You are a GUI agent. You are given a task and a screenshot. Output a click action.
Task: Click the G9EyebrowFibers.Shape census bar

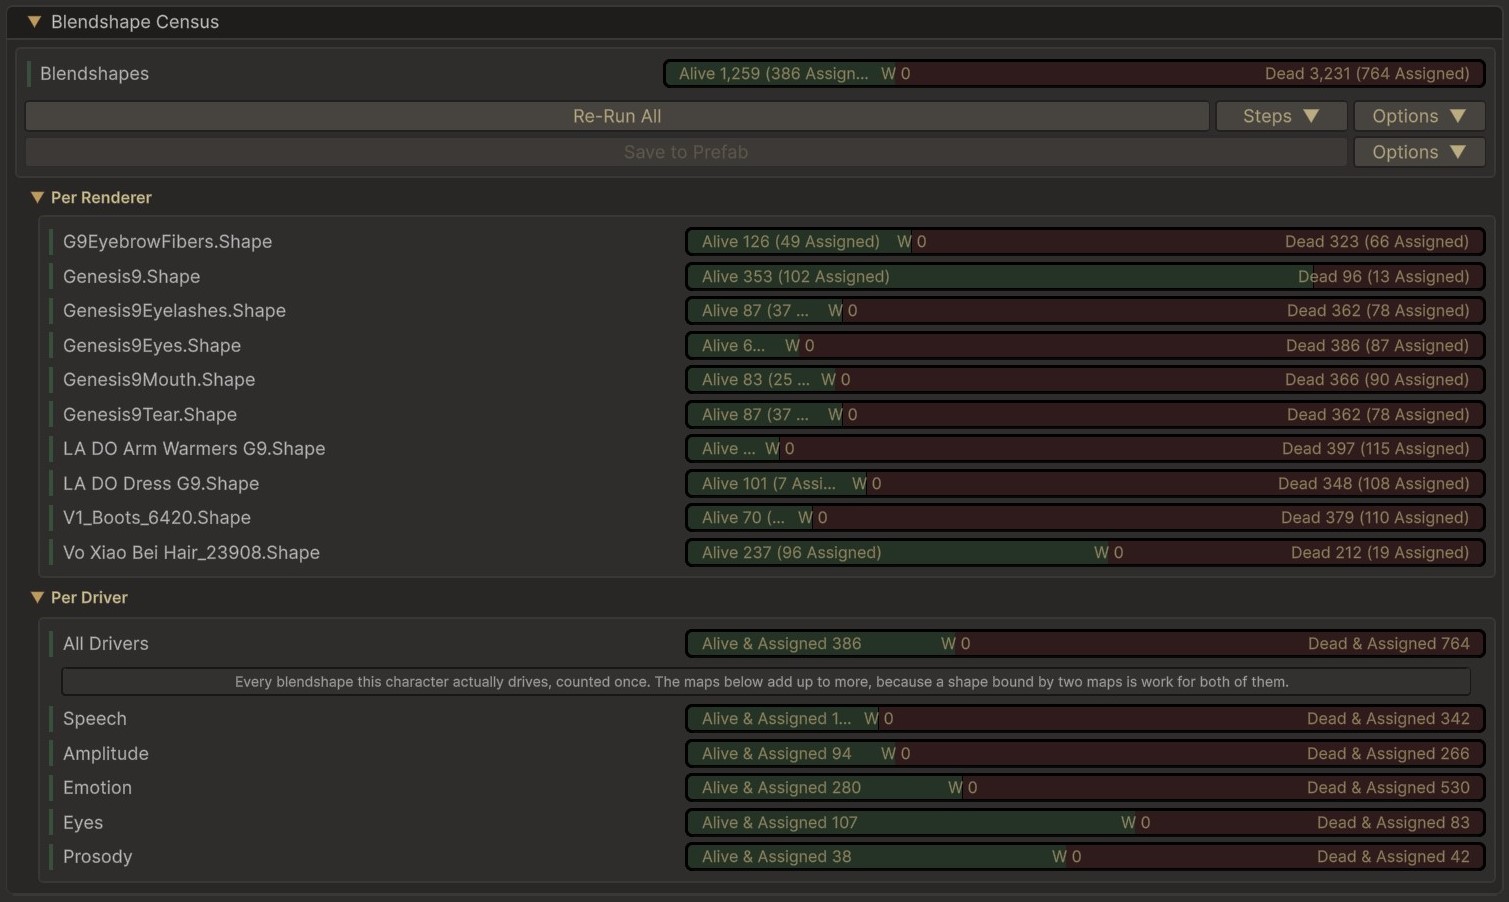point(1085,242)
